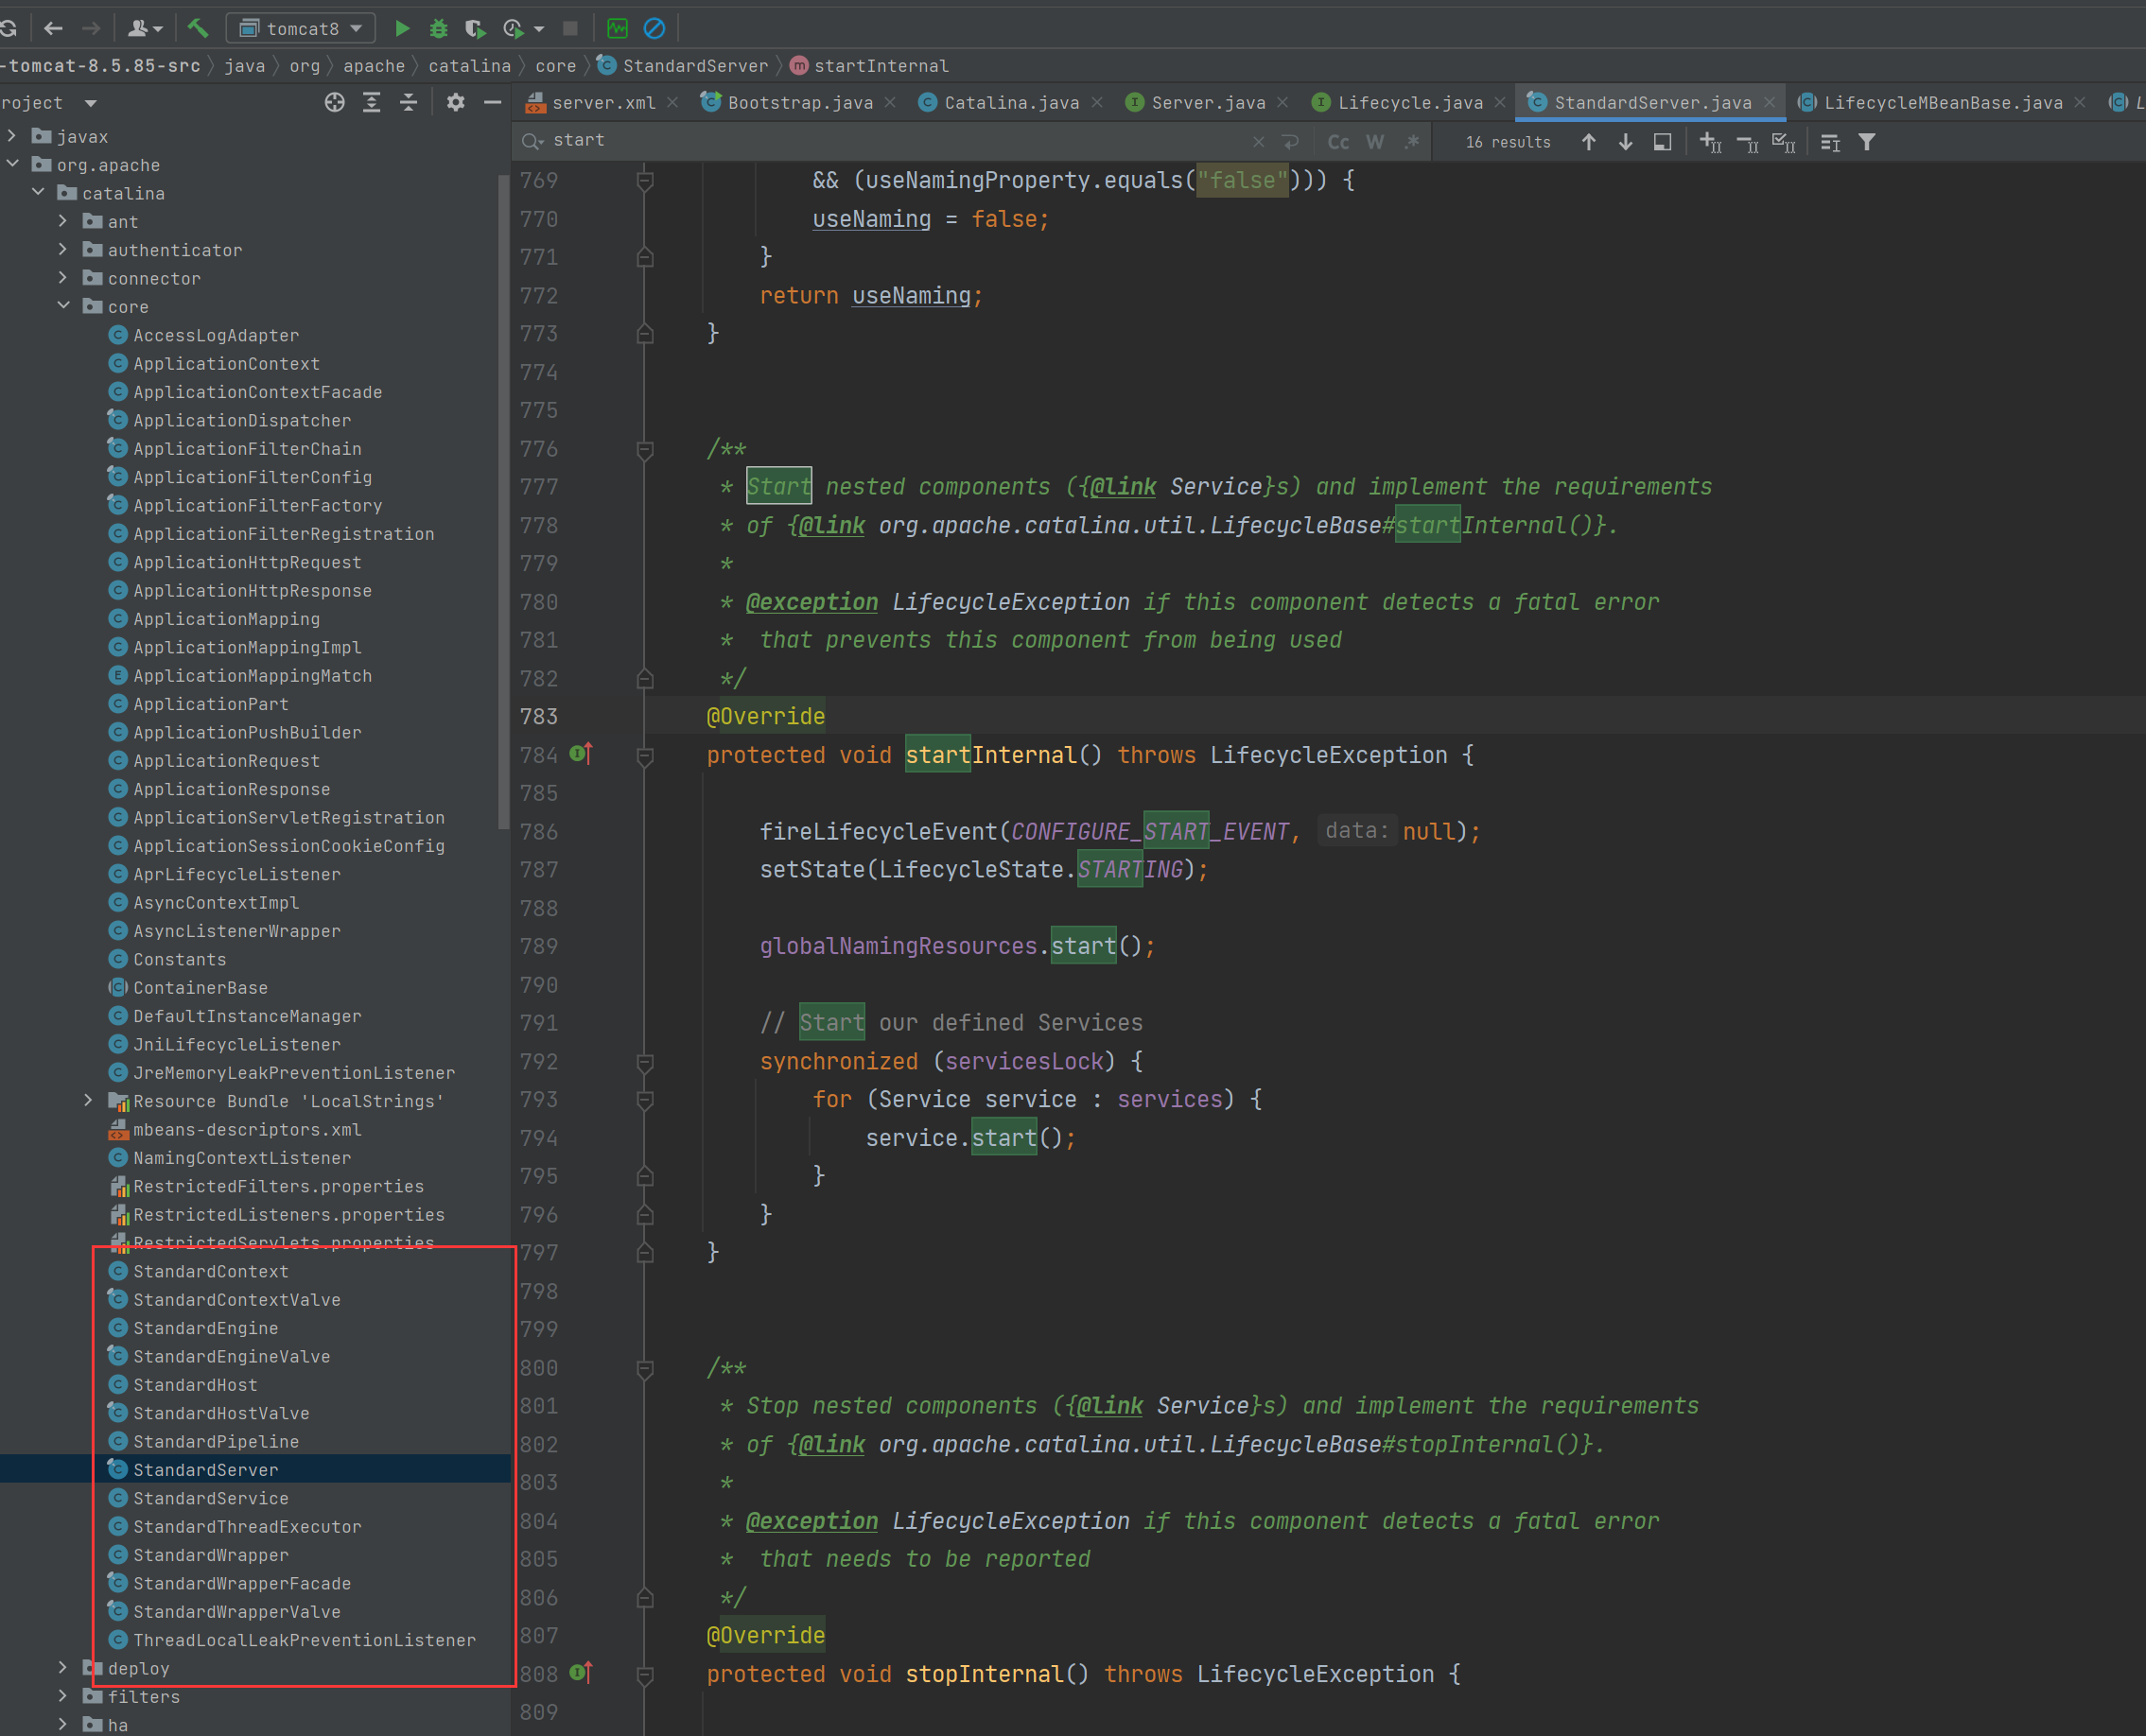Click the Profile run icon
This screenshot has width=2146, height=1736.
[x=513, y=28]
